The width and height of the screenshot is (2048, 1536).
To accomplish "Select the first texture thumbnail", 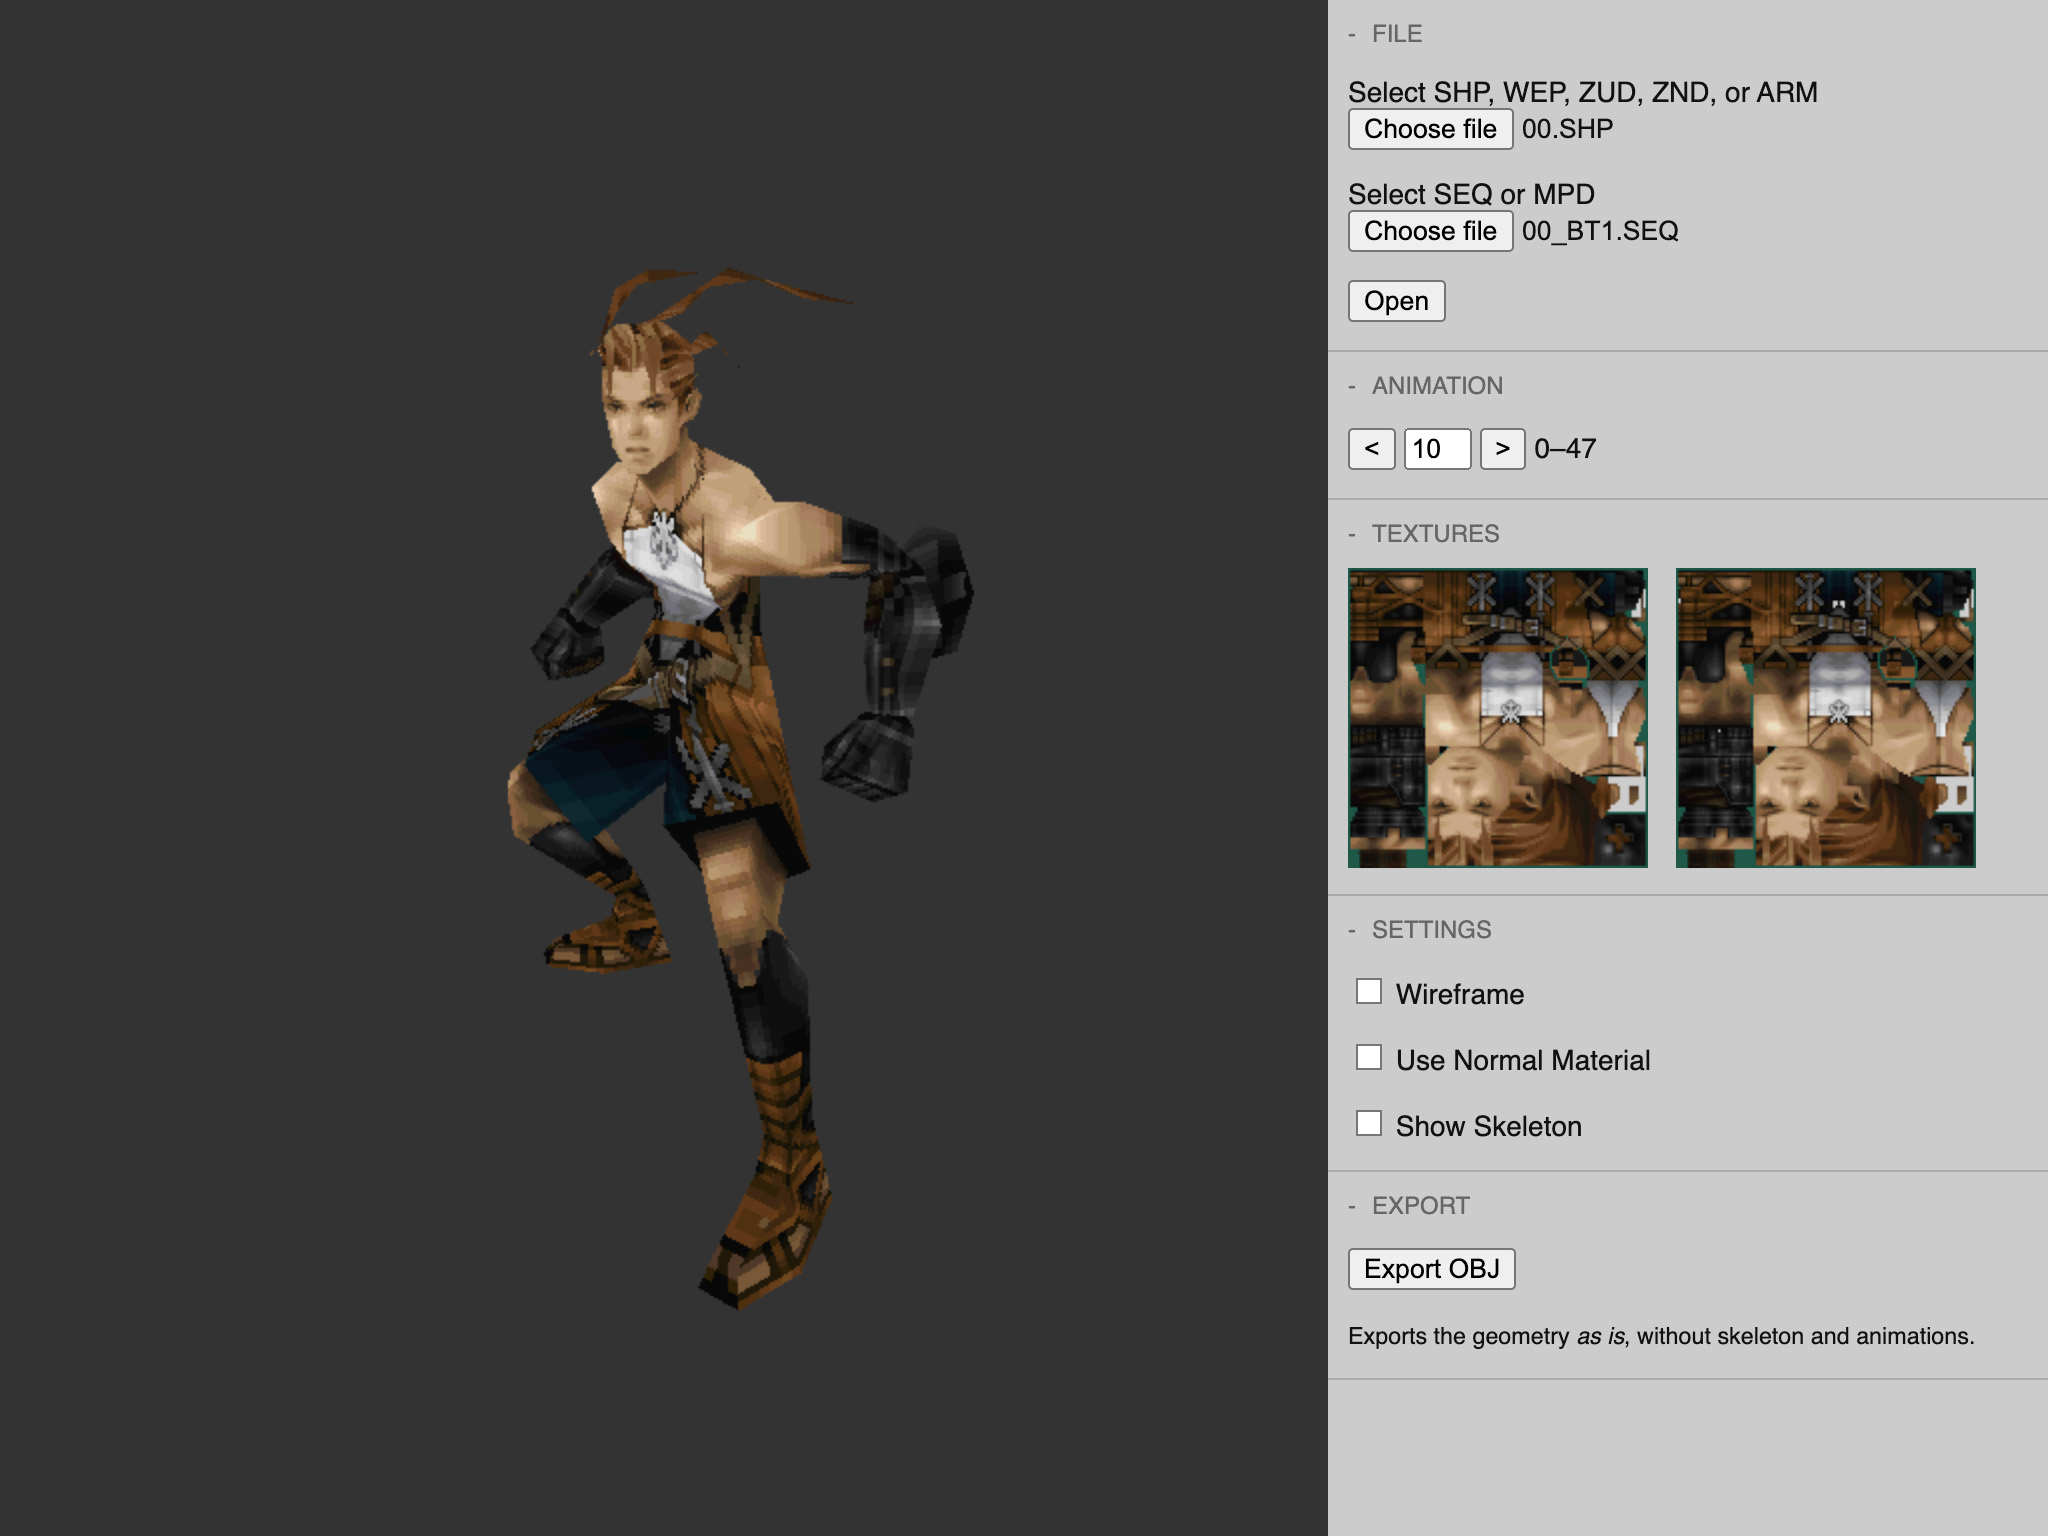I will (x=1497, y=718).
